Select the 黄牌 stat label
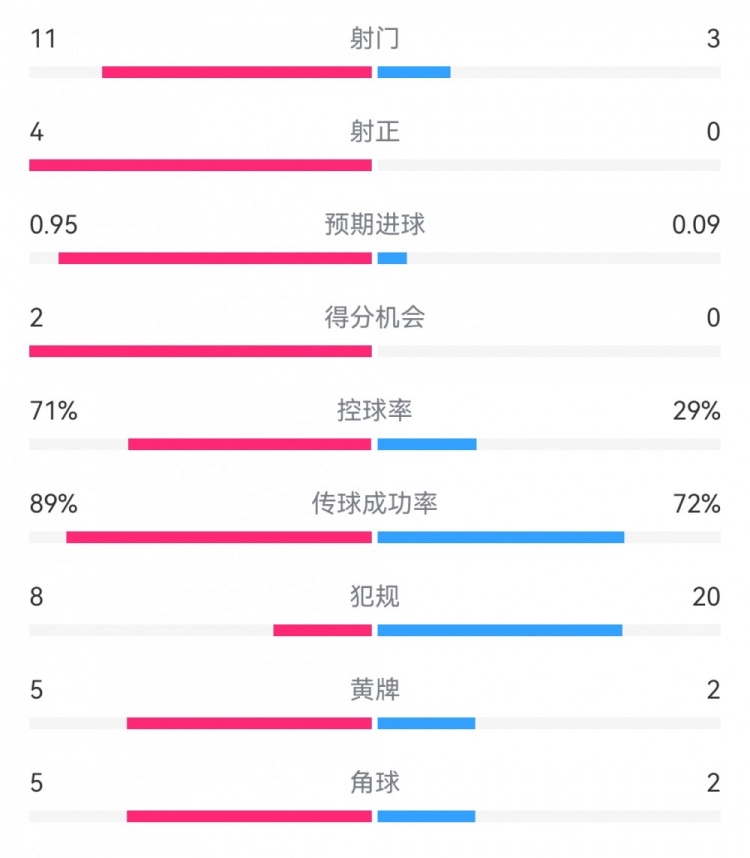 [375, 690]
